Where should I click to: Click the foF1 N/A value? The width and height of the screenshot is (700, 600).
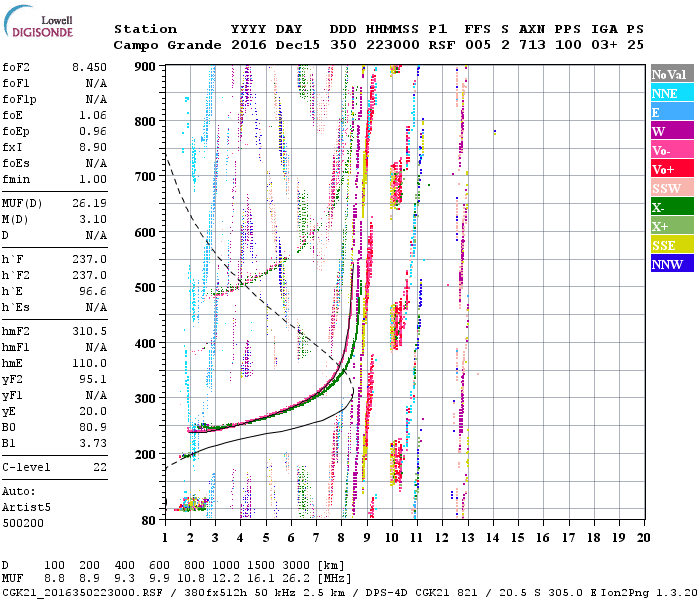point(96,83)
